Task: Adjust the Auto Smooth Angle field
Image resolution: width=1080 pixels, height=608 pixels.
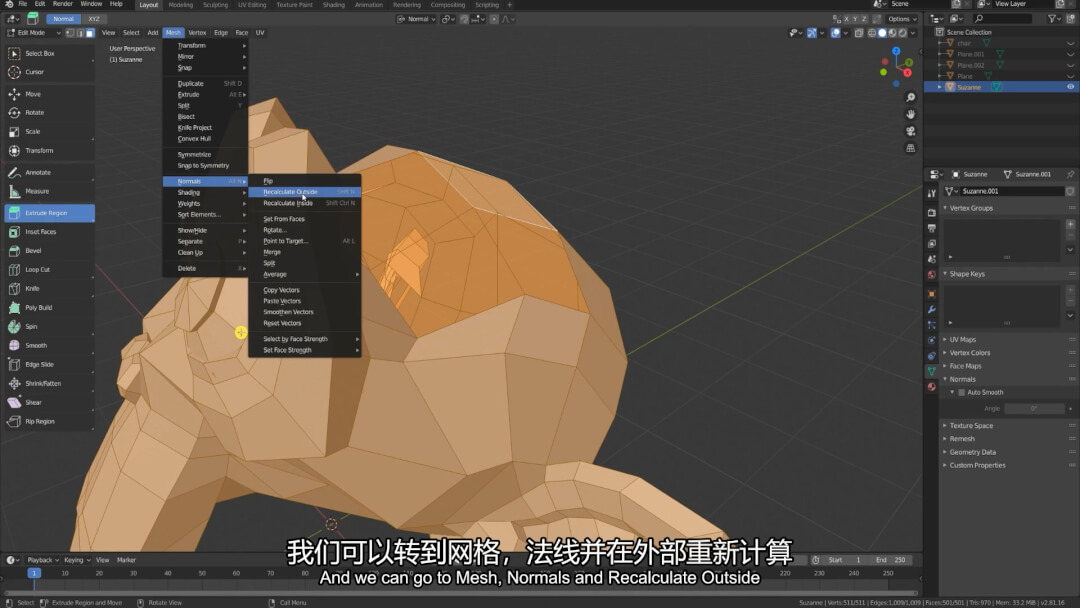Action: pyautogui.click(x=1035, y=409)
